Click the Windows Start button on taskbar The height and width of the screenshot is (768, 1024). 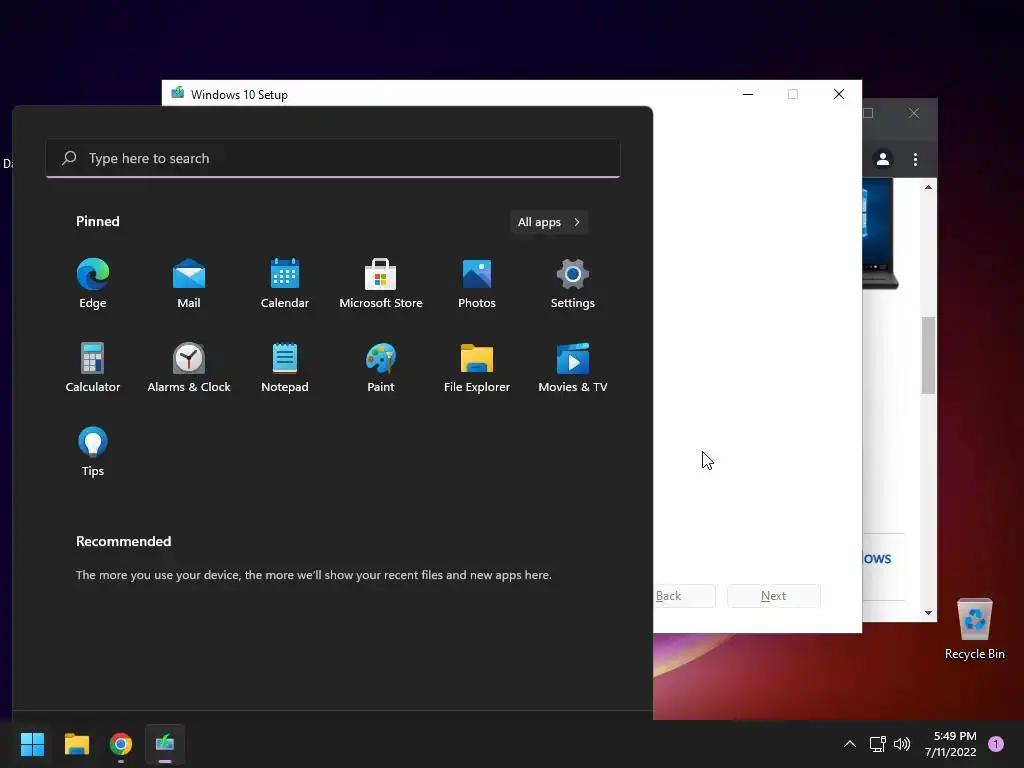click(32, 744)
